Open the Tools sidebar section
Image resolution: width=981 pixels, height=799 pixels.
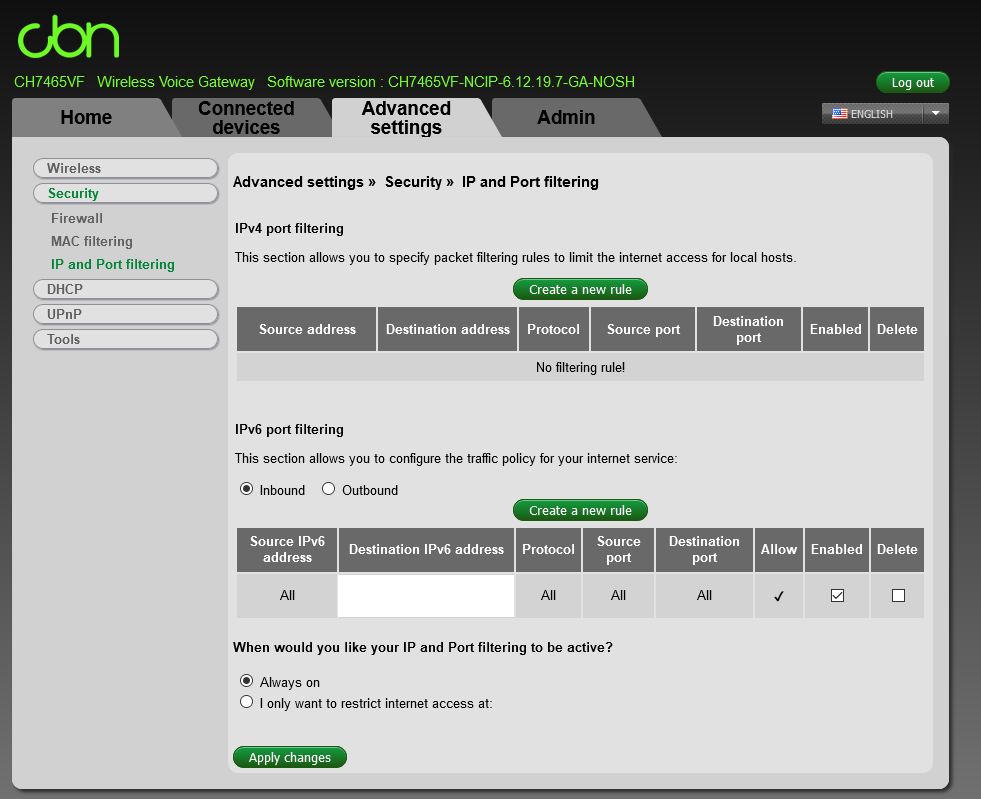tap(125, 339)
